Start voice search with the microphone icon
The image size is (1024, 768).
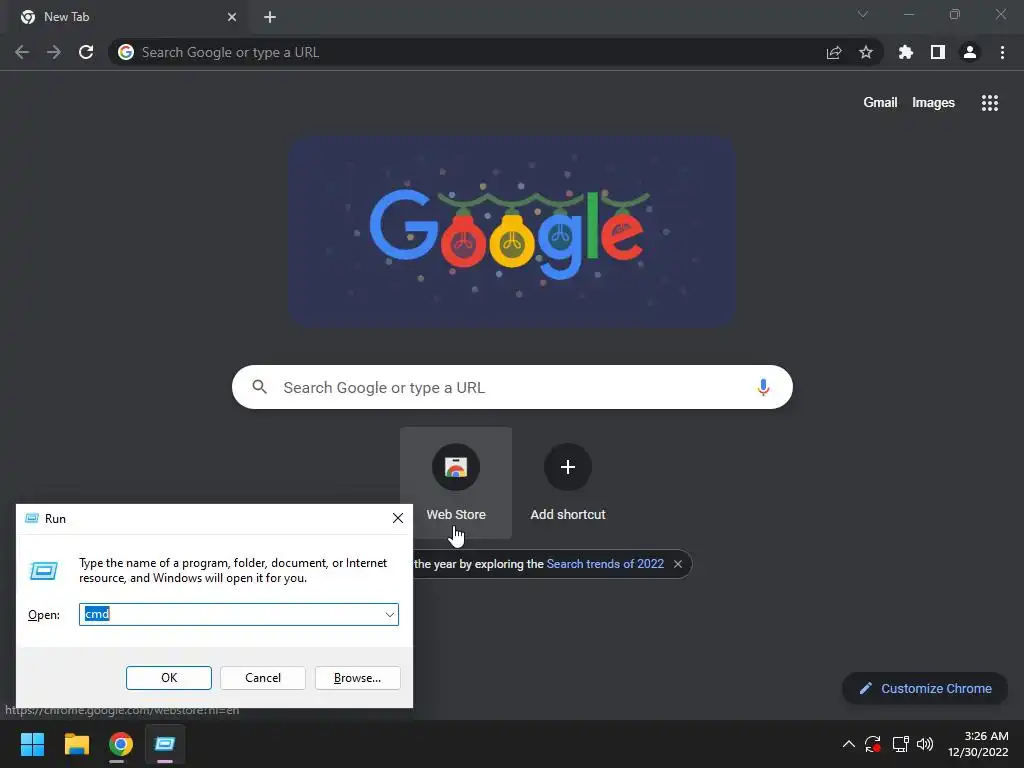click(x=763, y=387)
